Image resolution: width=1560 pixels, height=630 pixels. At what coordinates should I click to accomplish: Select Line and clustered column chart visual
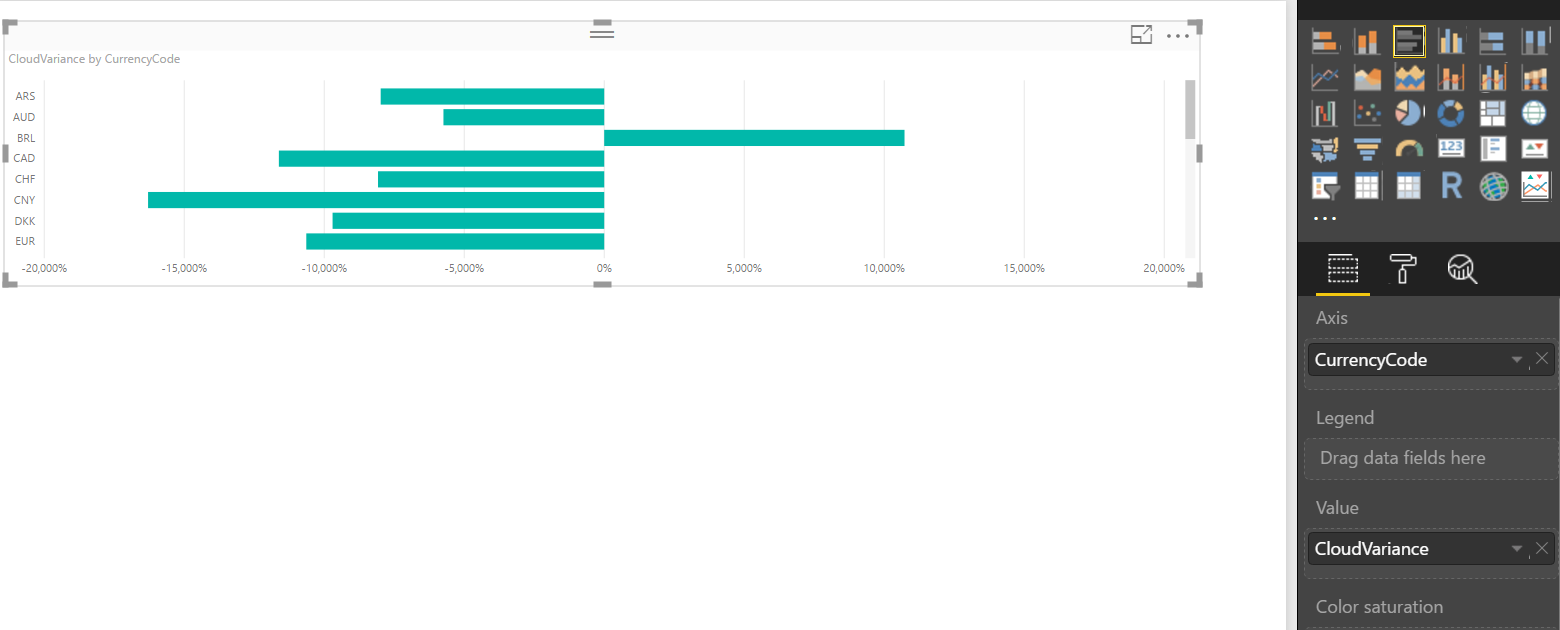(1492, 77)
